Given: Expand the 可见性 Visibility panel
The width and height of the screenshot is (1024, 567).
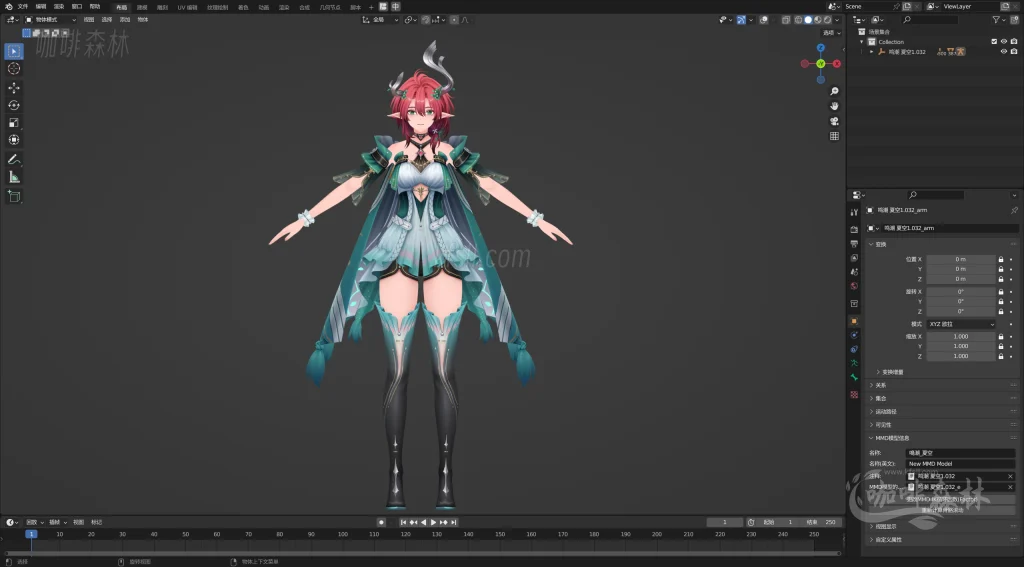Looking at the screenshot, I should pyautogui.click(x=942, y=425).
